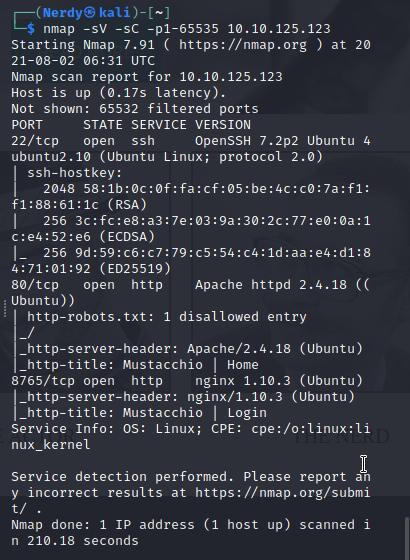Click the target IP 10.10.125.123 in the command

click(x=279, y=29)
